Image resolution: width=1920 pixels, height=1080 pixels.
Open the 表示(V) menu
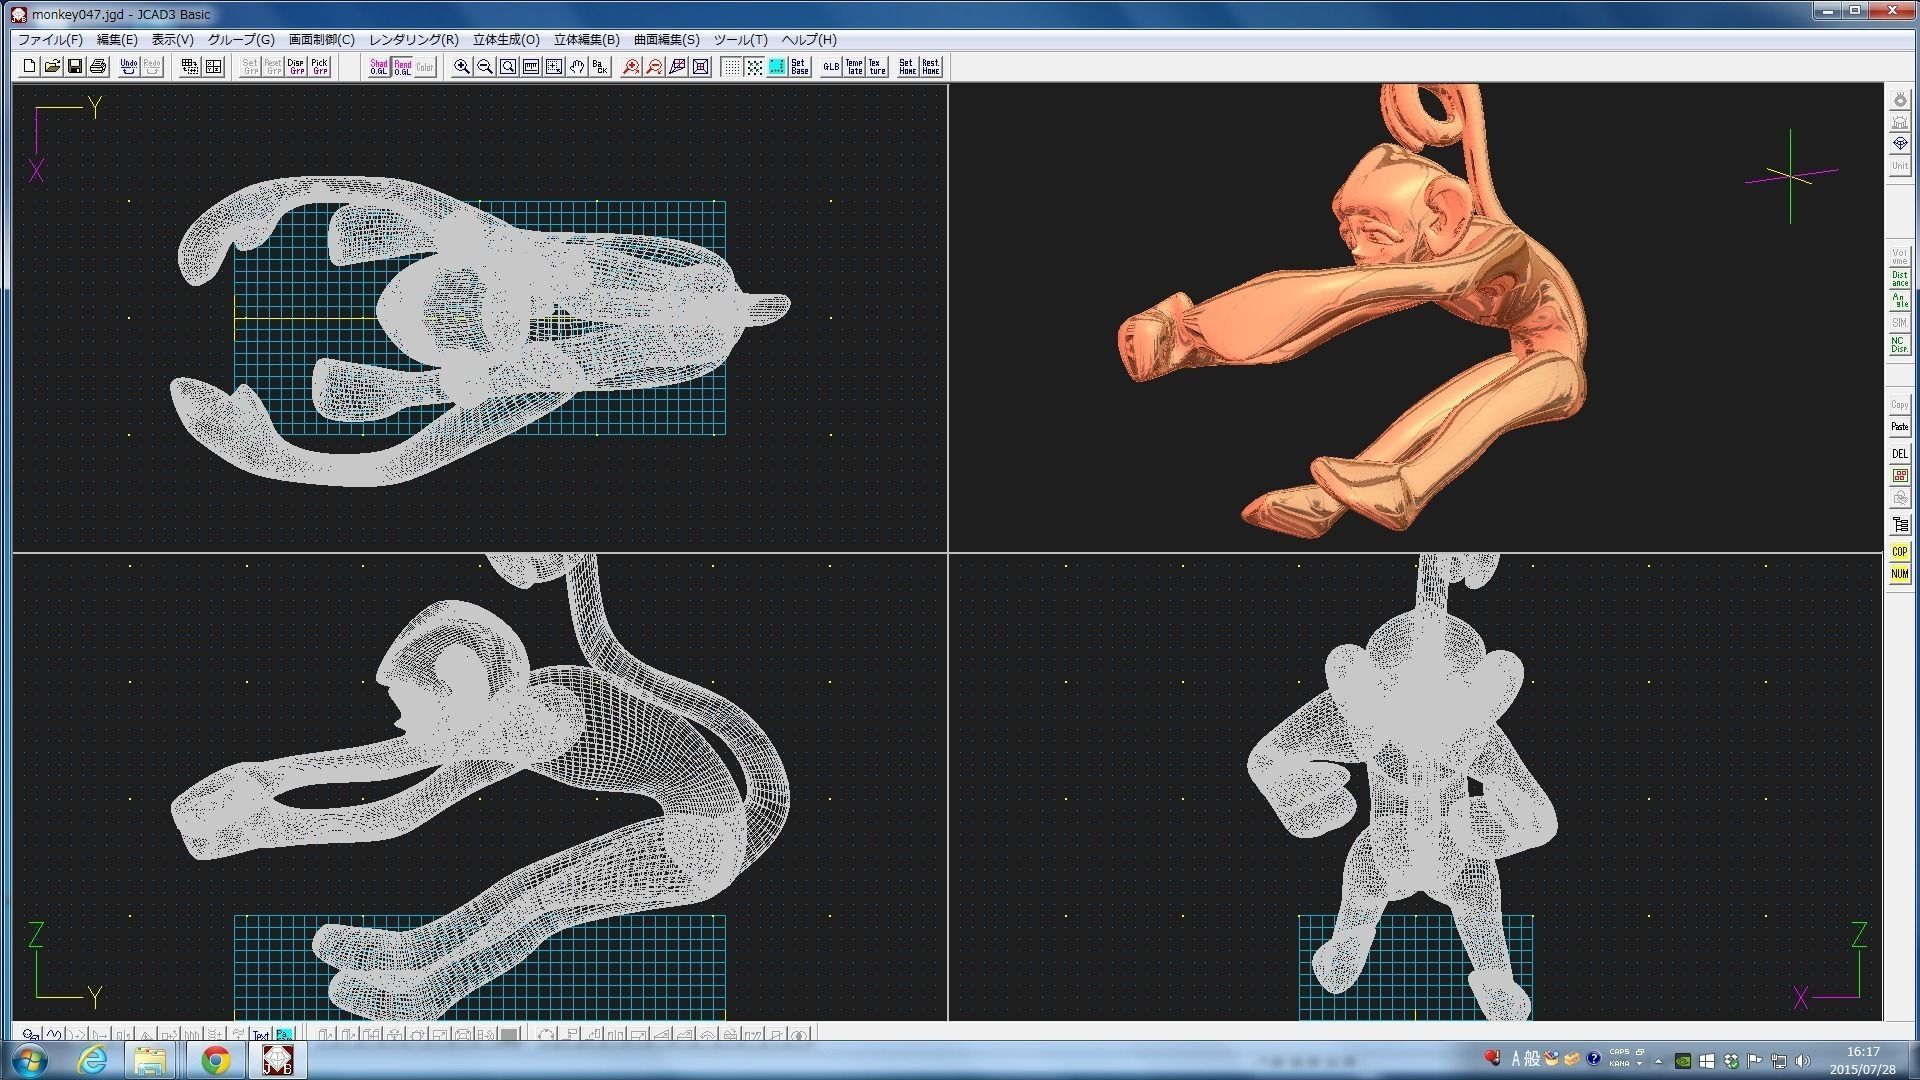pos(172,40)
